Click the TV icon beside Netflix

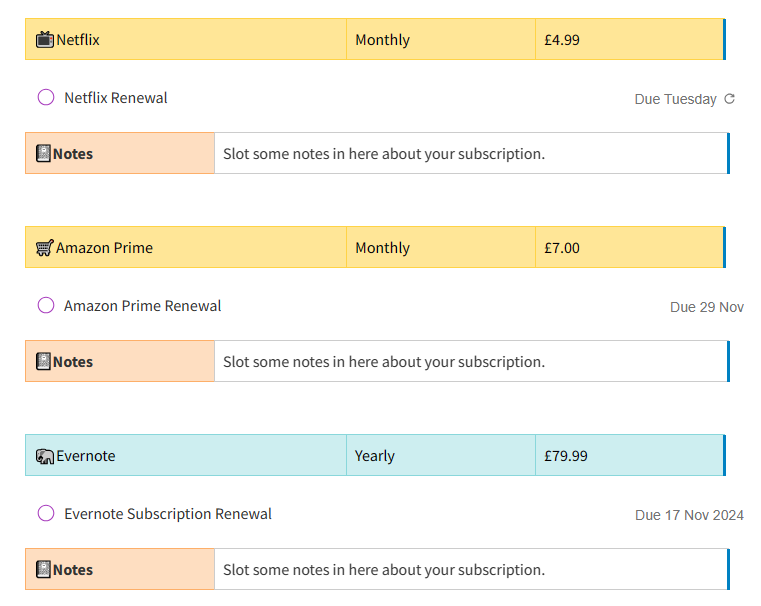[45, 40]
